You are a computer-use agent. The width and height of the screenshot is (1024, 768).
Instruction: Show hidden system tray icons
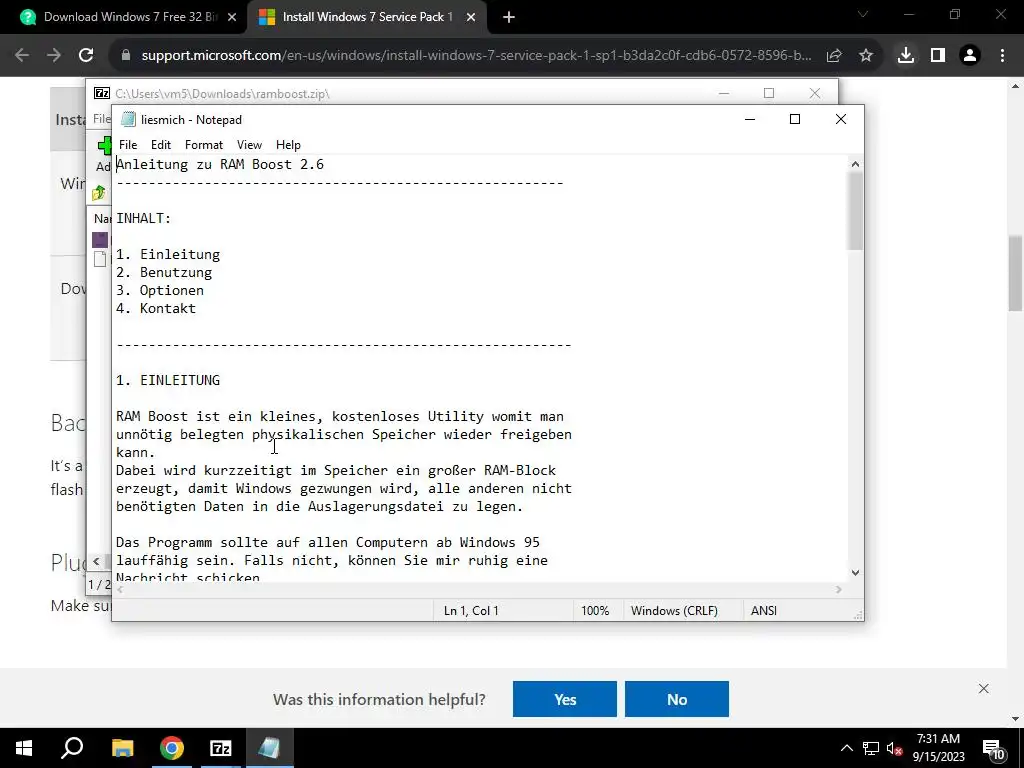[x=846, y=748]
